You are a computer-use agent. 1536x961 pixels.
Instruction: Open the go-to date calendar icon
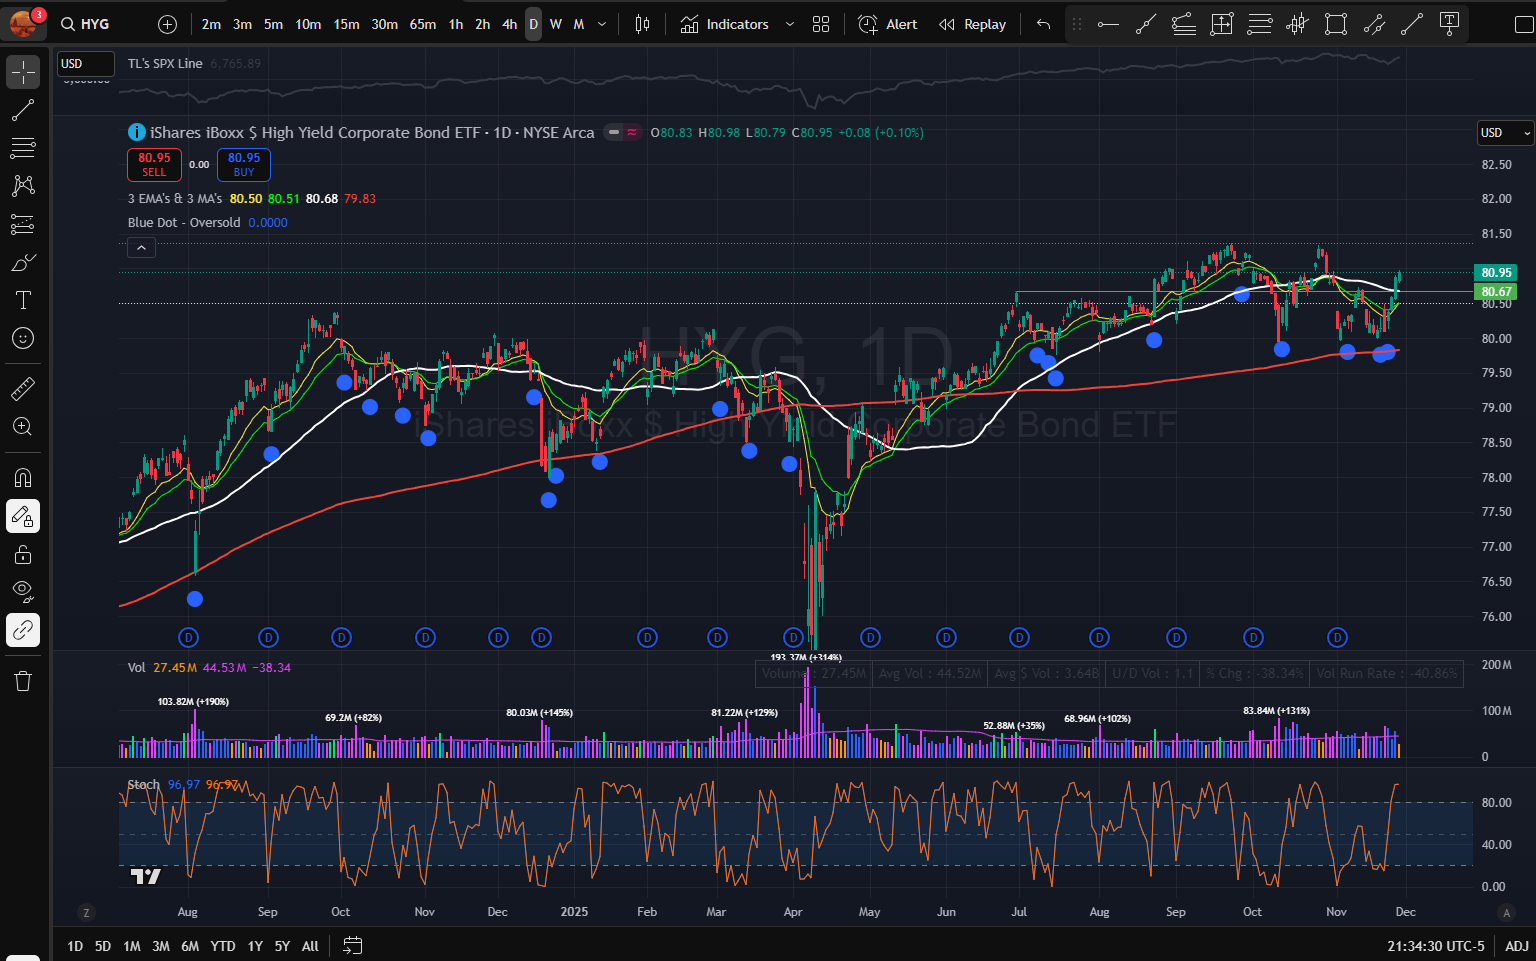click(x=352, y=945)
